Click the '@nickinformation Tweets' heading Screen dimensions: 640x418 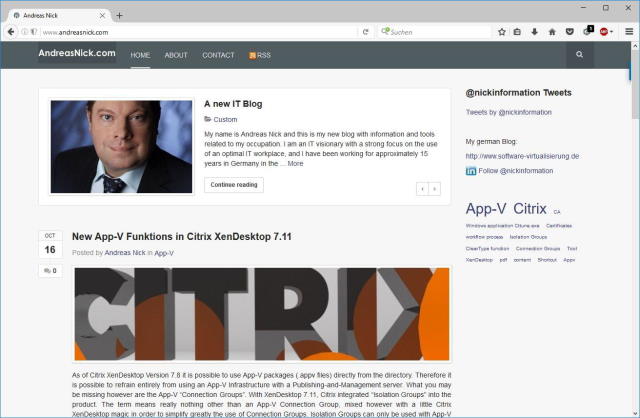[518, 93]
